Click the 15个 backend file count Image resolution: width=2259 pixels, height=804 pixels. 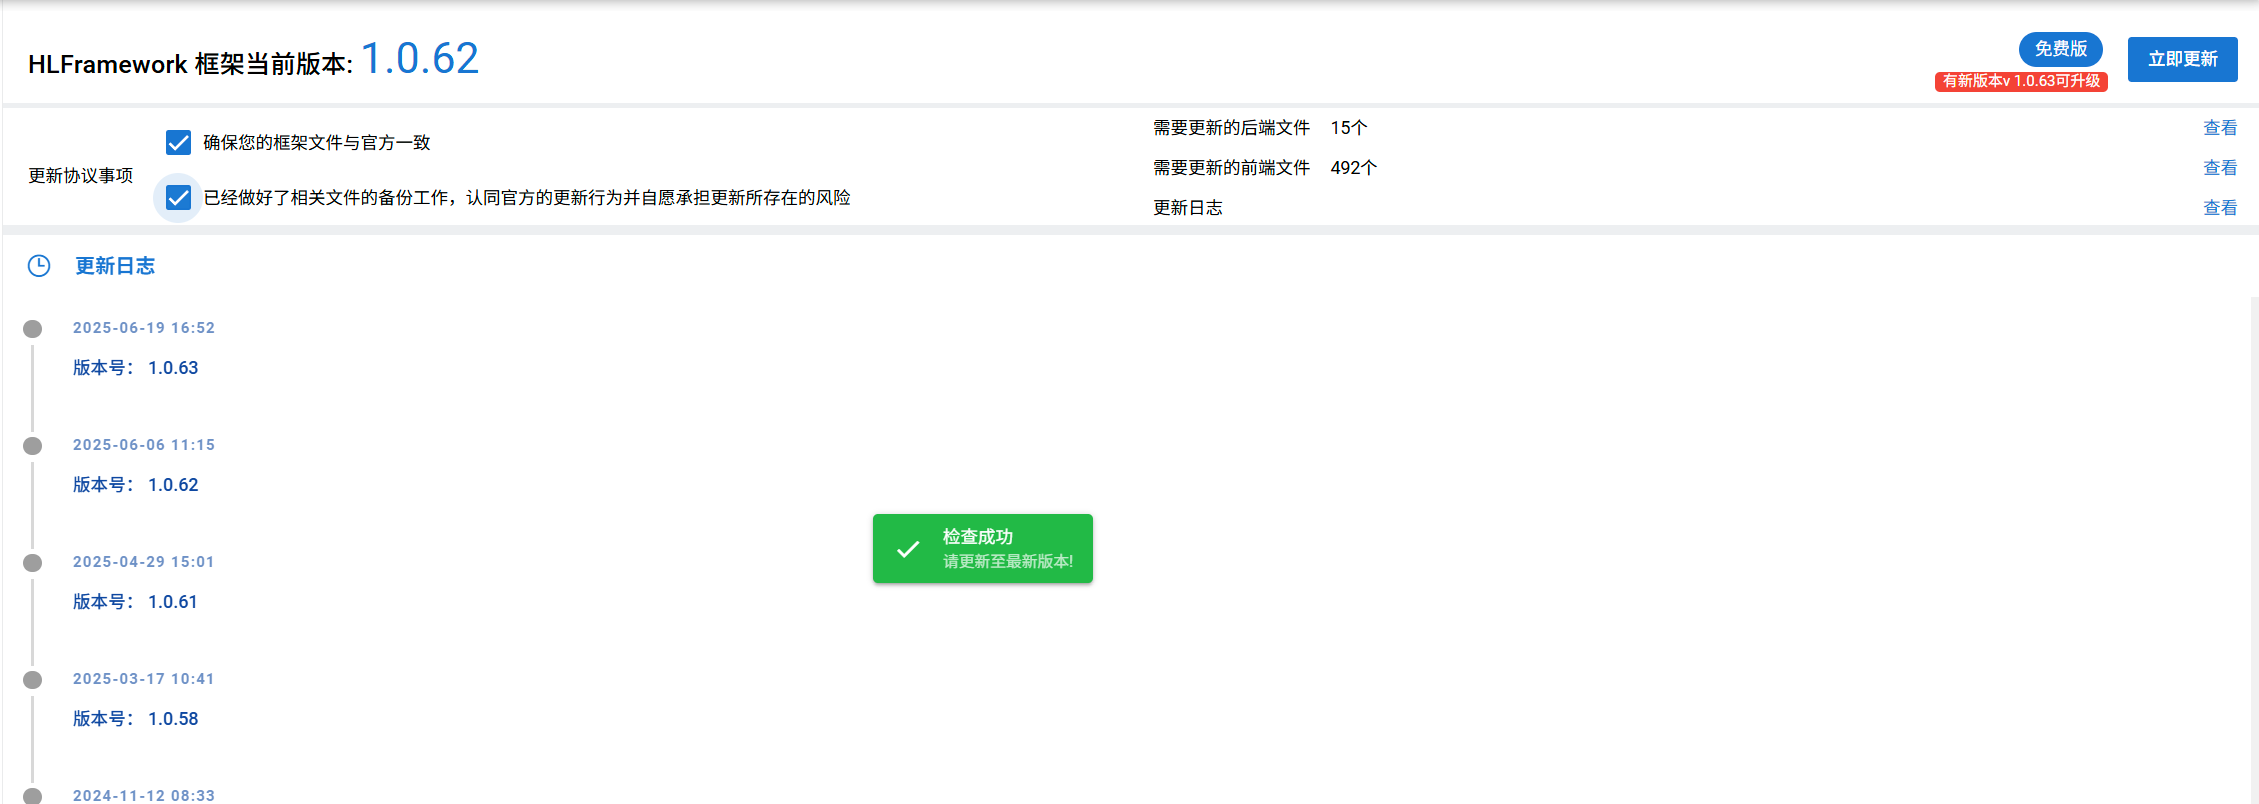1349,128
